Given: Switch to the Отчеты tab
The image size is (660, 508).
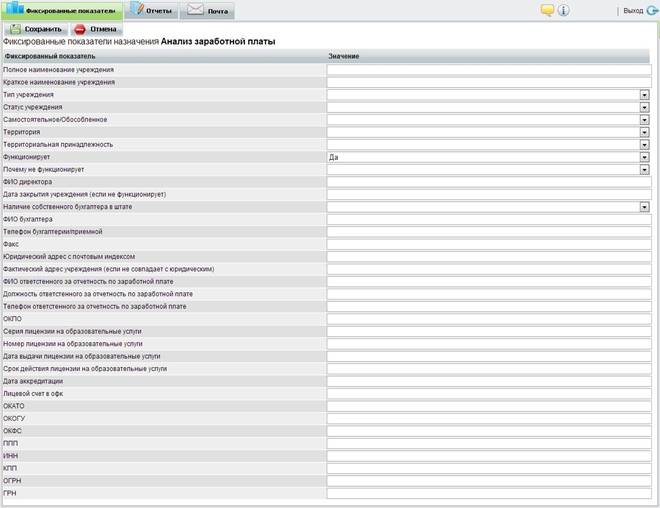Looking at the screenshot, I should [x=160, y=11].
